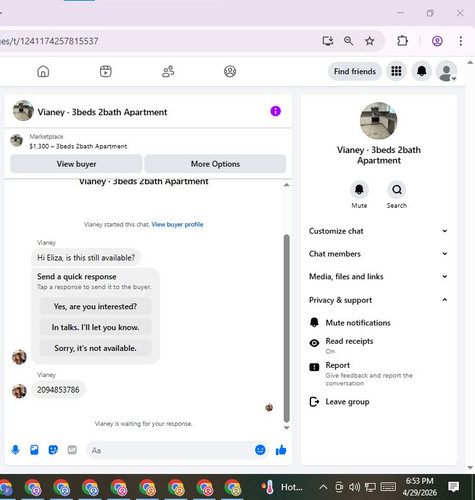Open the Chrome three-dot menu
The width and height of the screenshot is (475, 500).
click(x=461, y=41)
